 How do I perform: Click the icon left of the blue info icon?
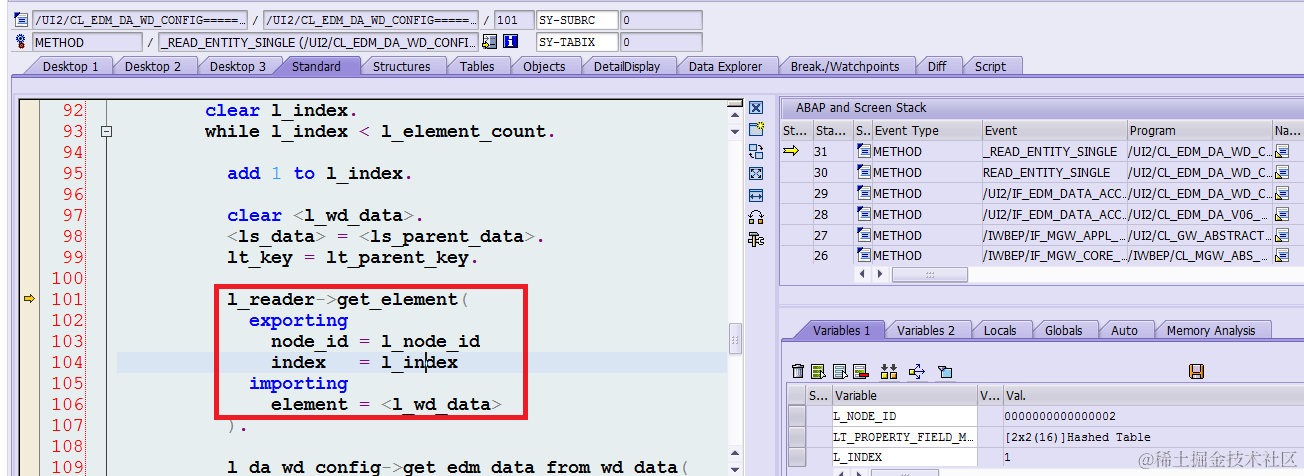point(489,42)
